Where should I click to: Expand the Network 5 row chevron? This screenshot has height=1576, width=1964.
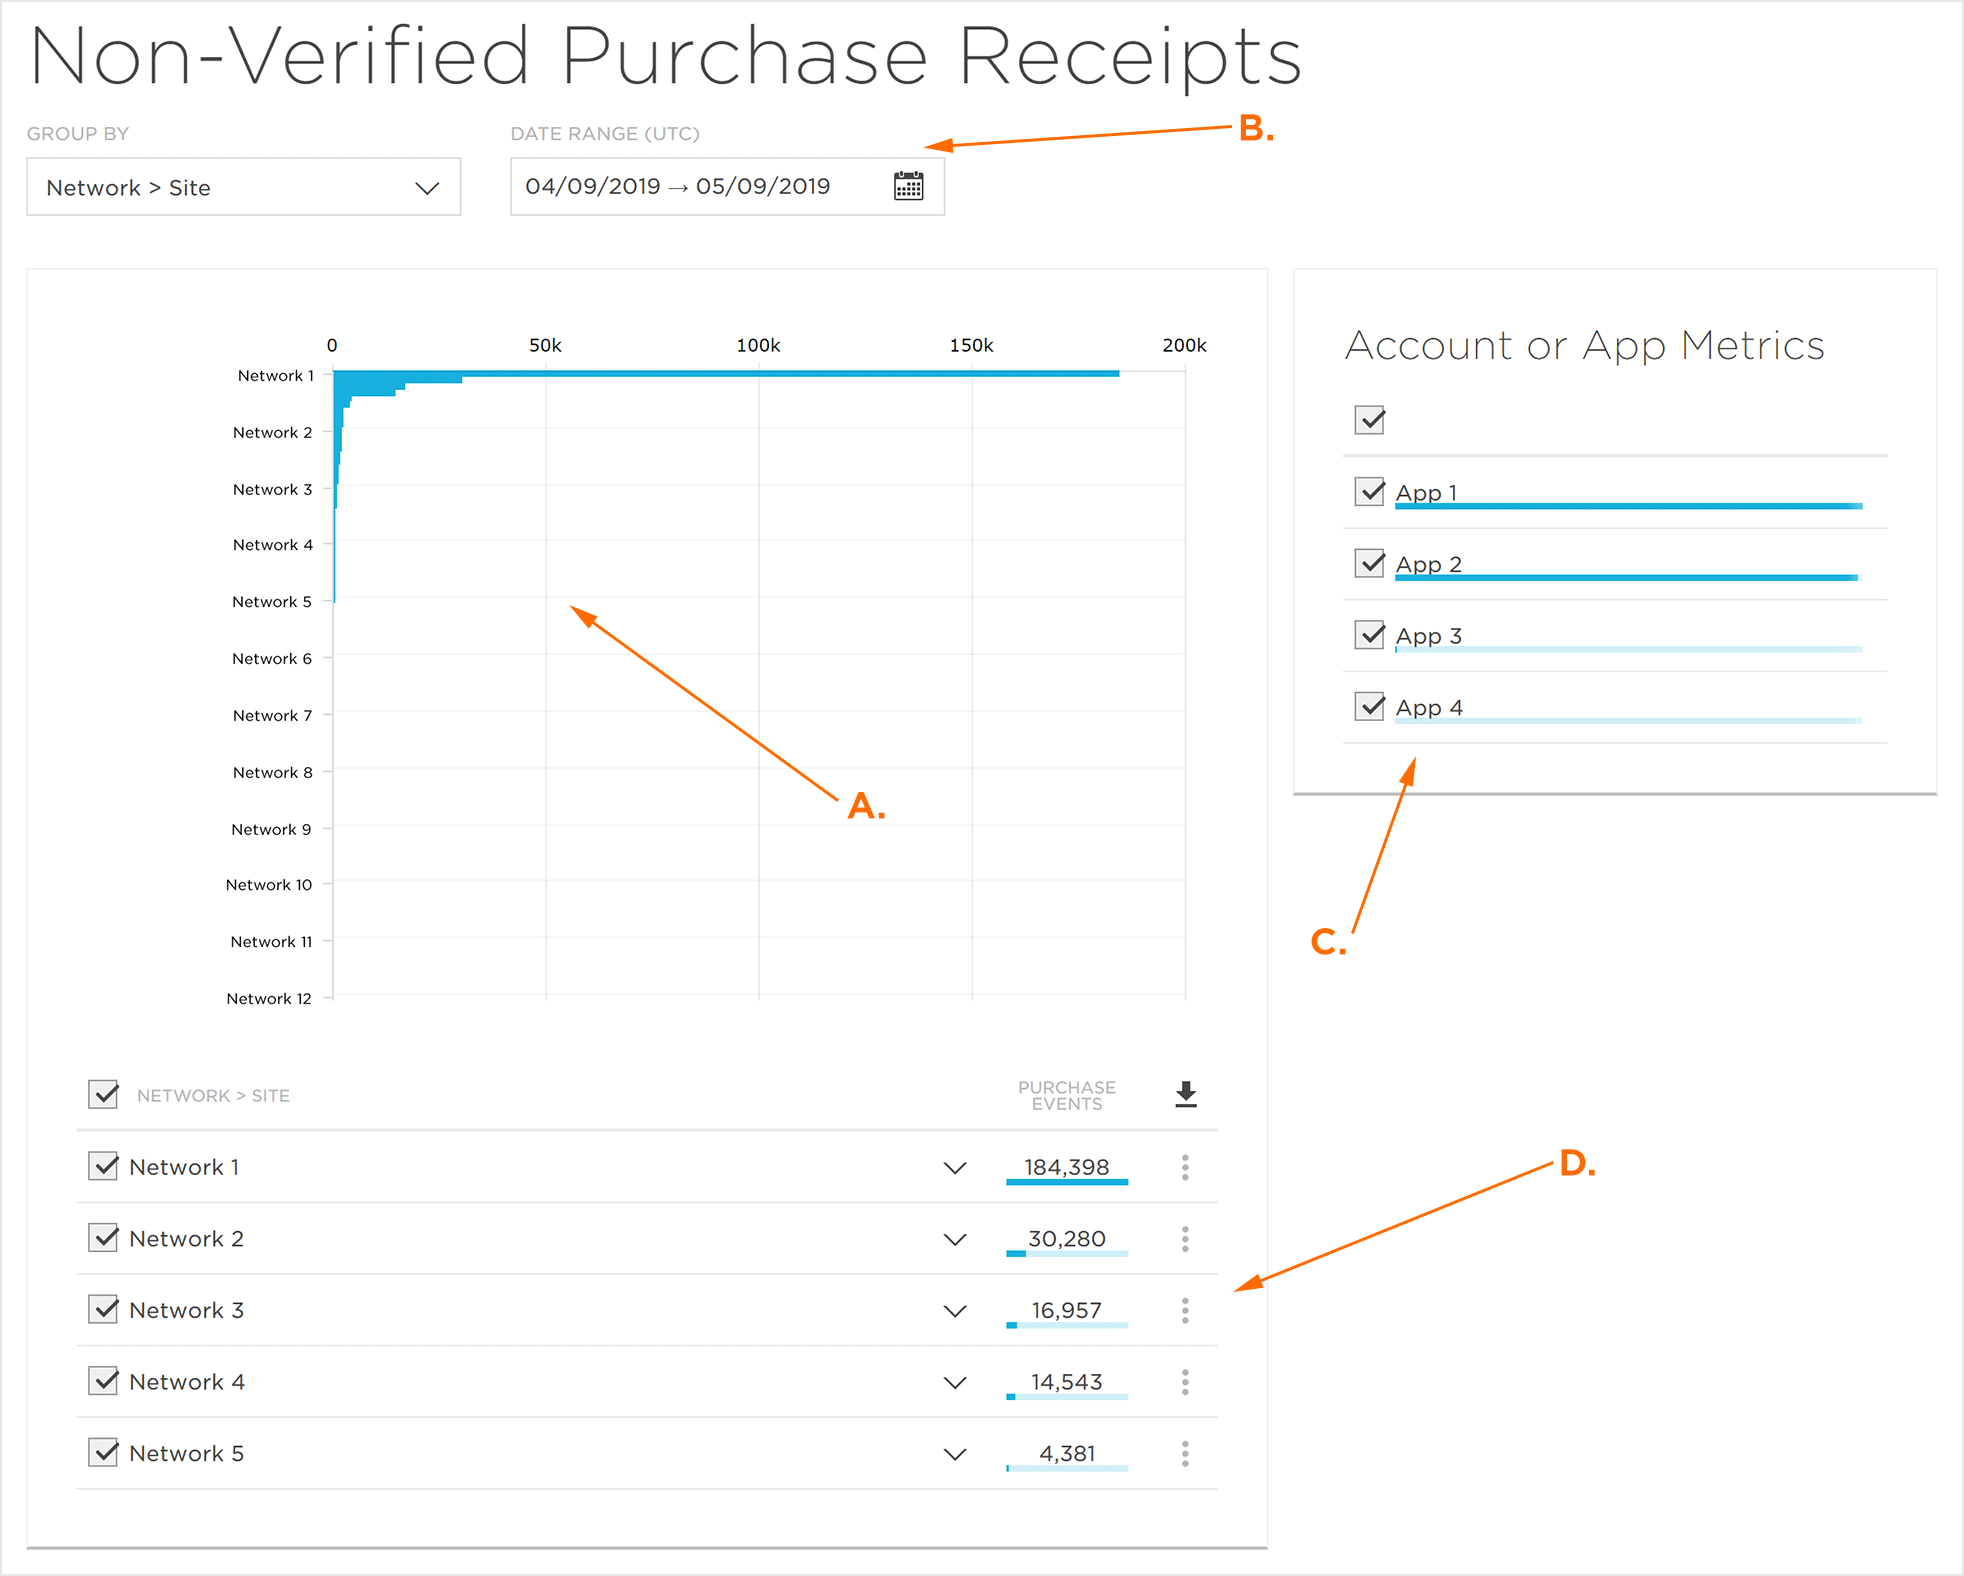pos(955,1454)
